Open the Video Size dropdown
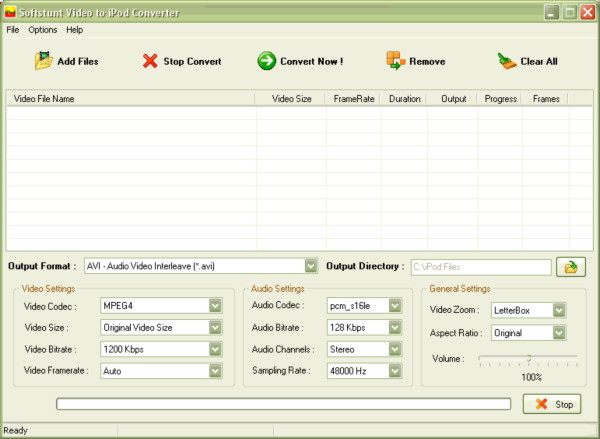Screen dimensions: 600x439 (x=214, y=327)
